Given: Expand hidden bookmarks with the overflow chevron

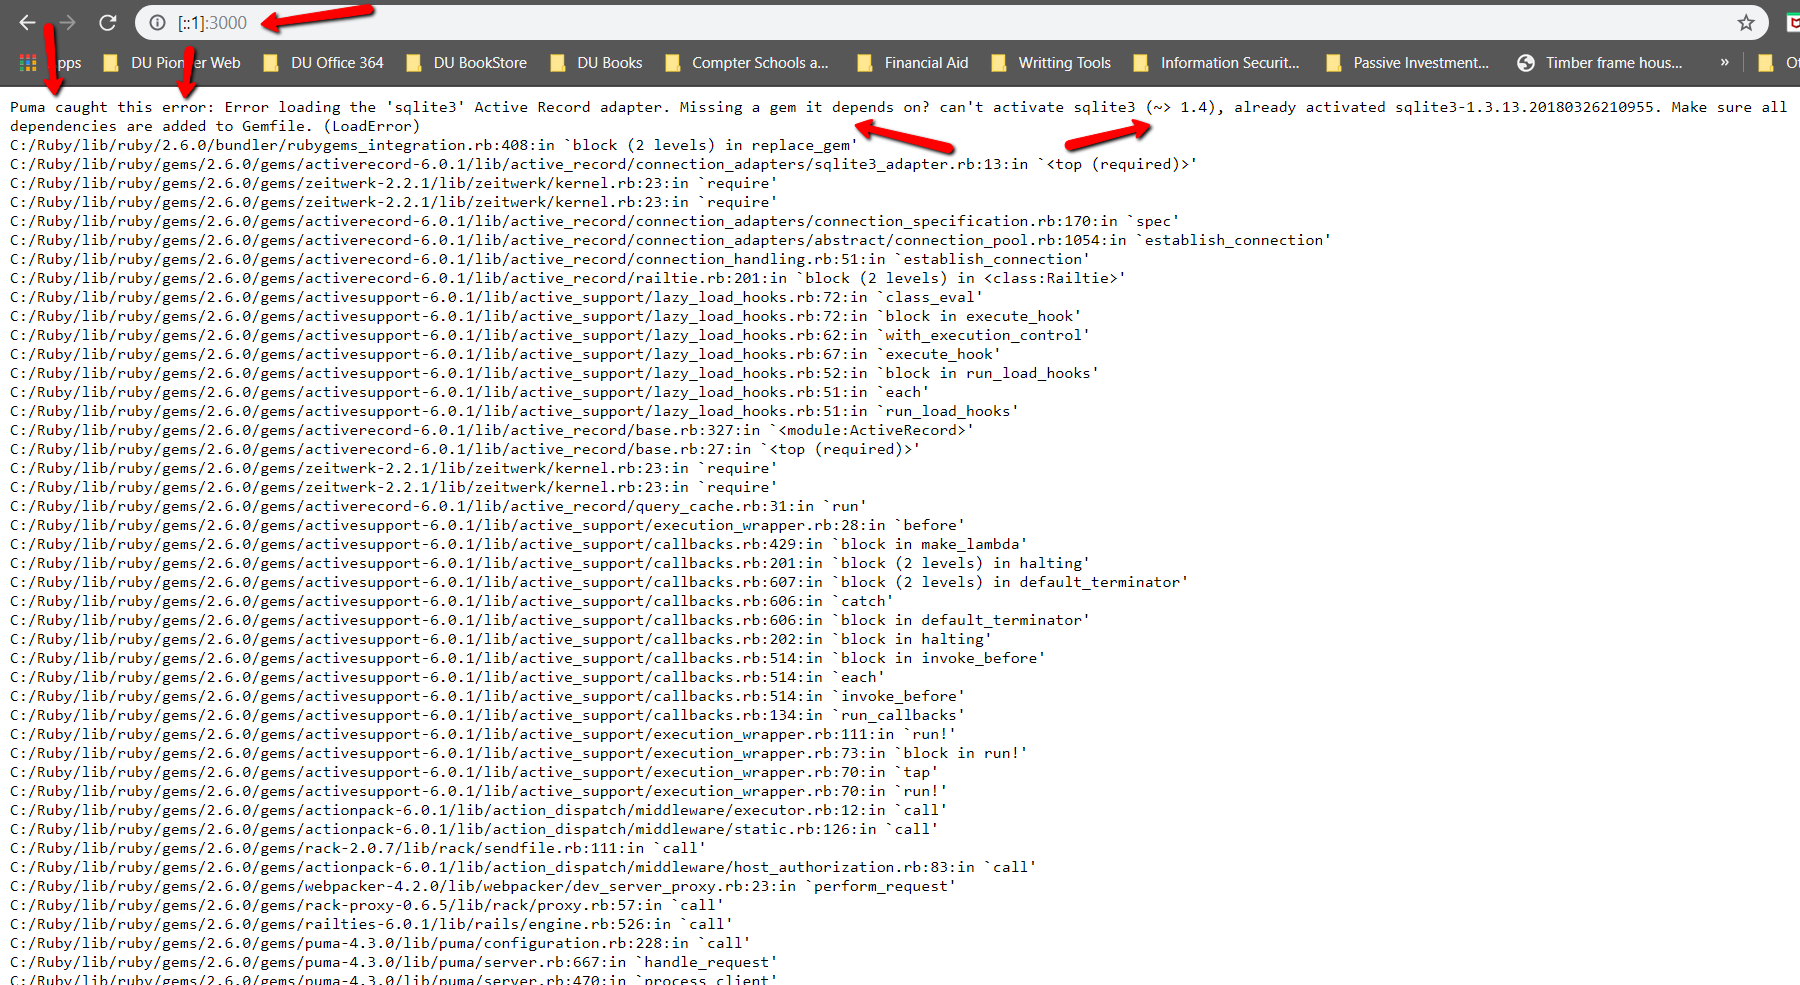Looking at the screenshot, I should point(1722,62).
